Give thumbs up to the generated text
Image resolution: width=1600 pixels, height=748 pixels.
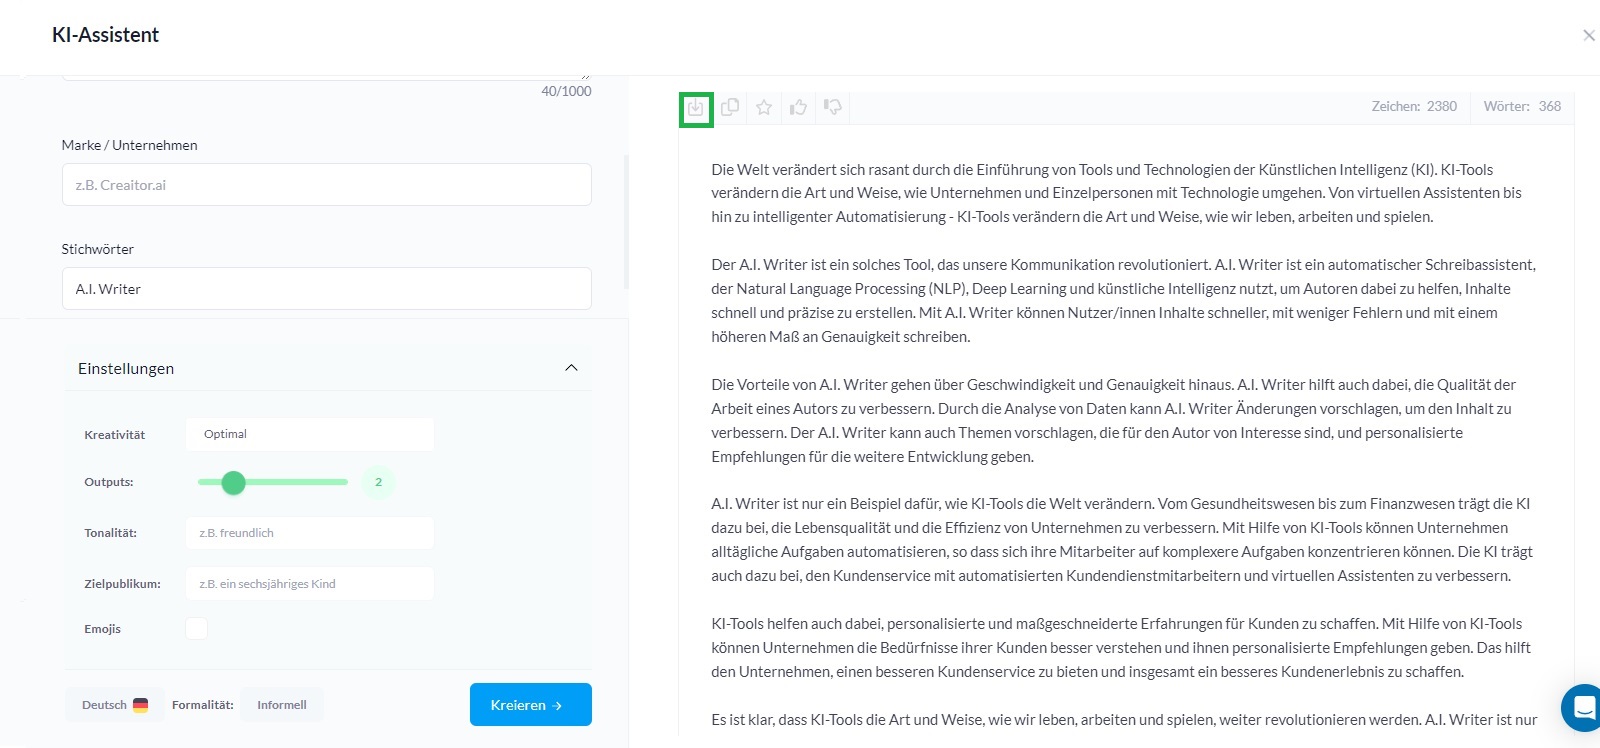(x=798, y=107)
